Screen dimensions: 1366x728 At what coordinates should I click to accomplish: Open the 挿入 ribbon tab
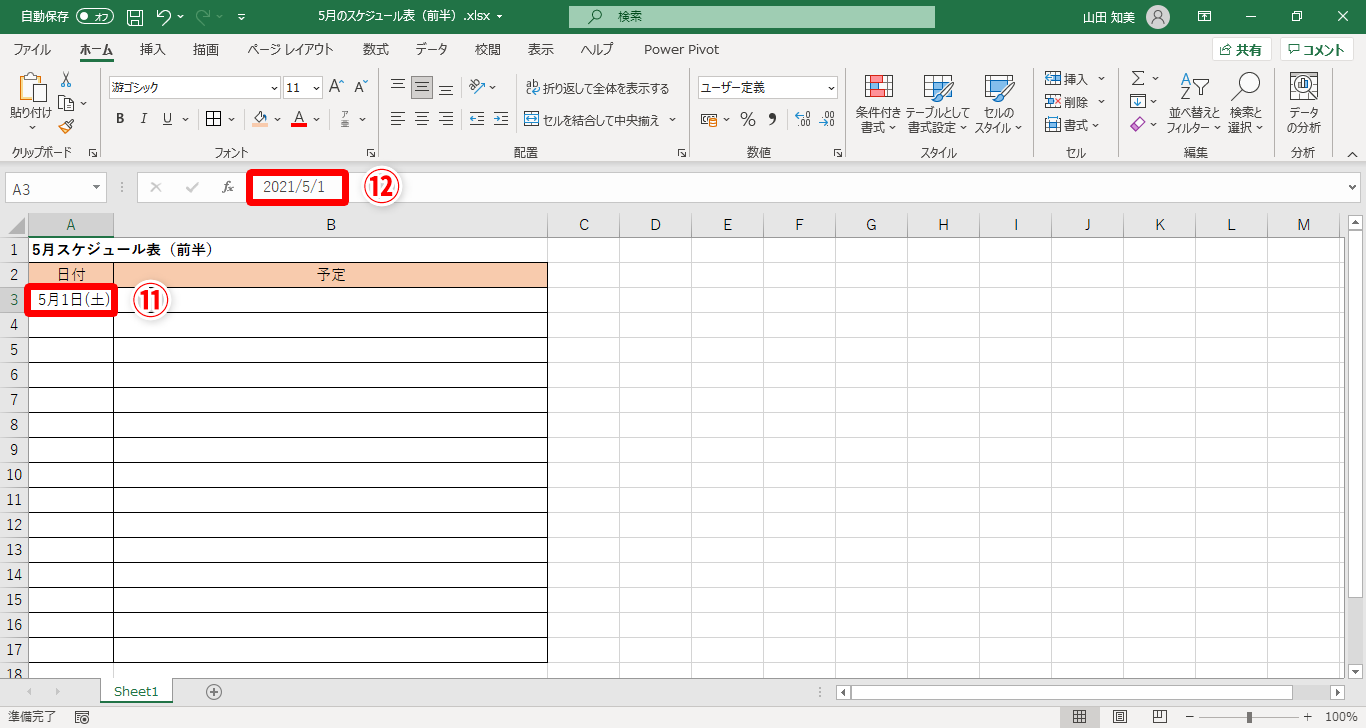[153, 49]
